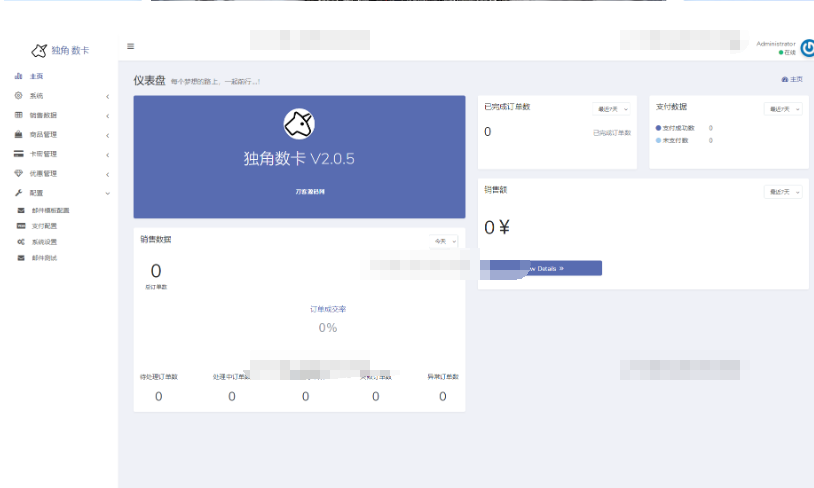
Task: Click the table icon beside 销售数据
Action: point(19,115)
